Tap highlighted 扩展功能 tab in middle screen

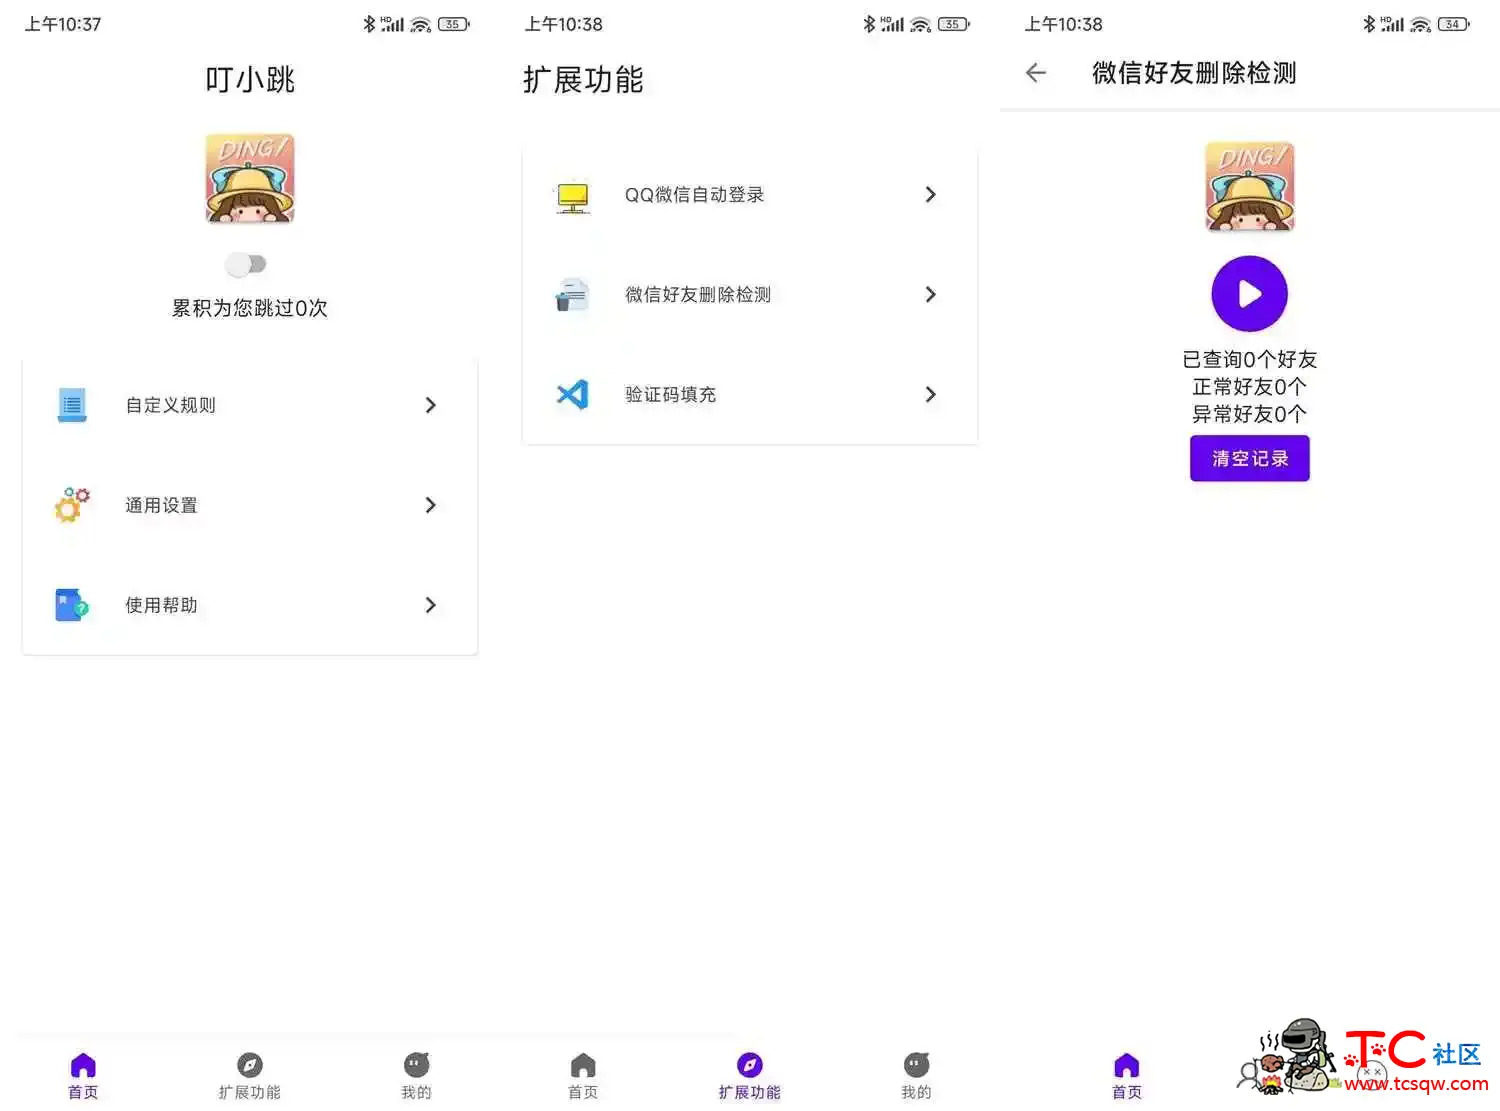pos(749,1076)
